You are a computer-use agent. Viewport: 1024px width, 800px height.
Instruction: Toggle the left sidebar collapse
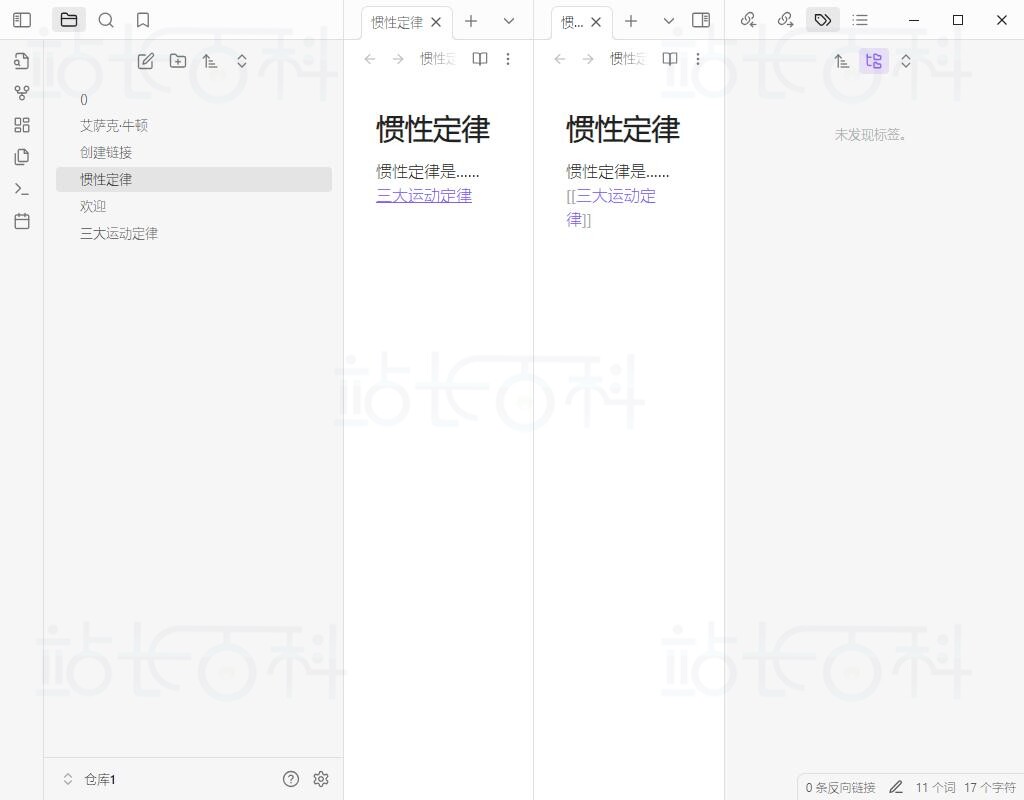tap(22, 20)
